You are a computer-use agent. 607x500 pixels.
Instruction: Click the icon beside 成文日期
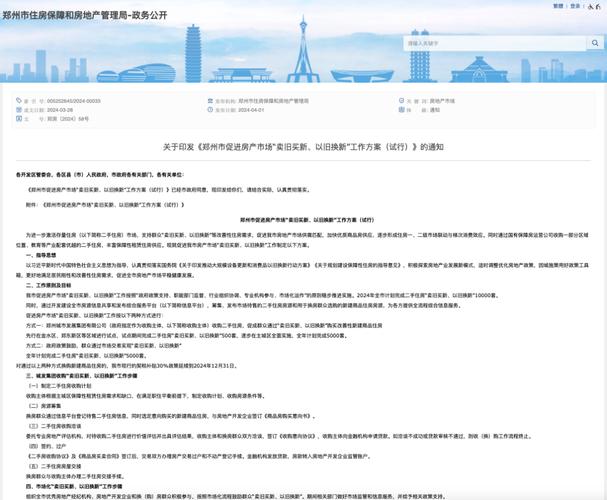pos(17,110)
